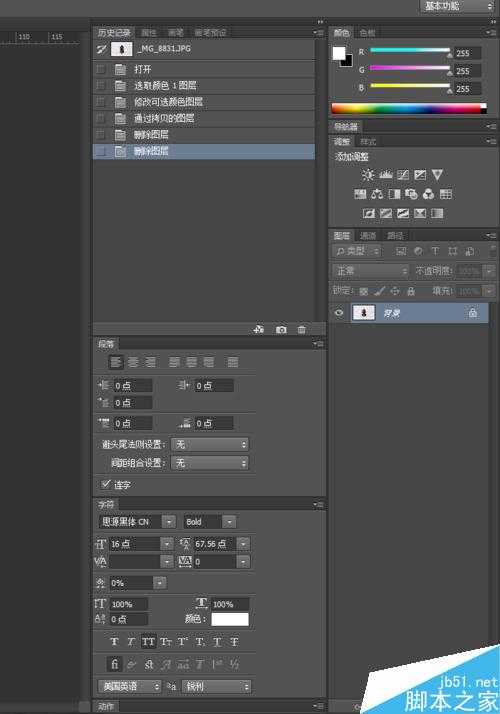Set history brush source for 打开 state
The width and height of the screenshot is (500, 714).
click(101, 69)
